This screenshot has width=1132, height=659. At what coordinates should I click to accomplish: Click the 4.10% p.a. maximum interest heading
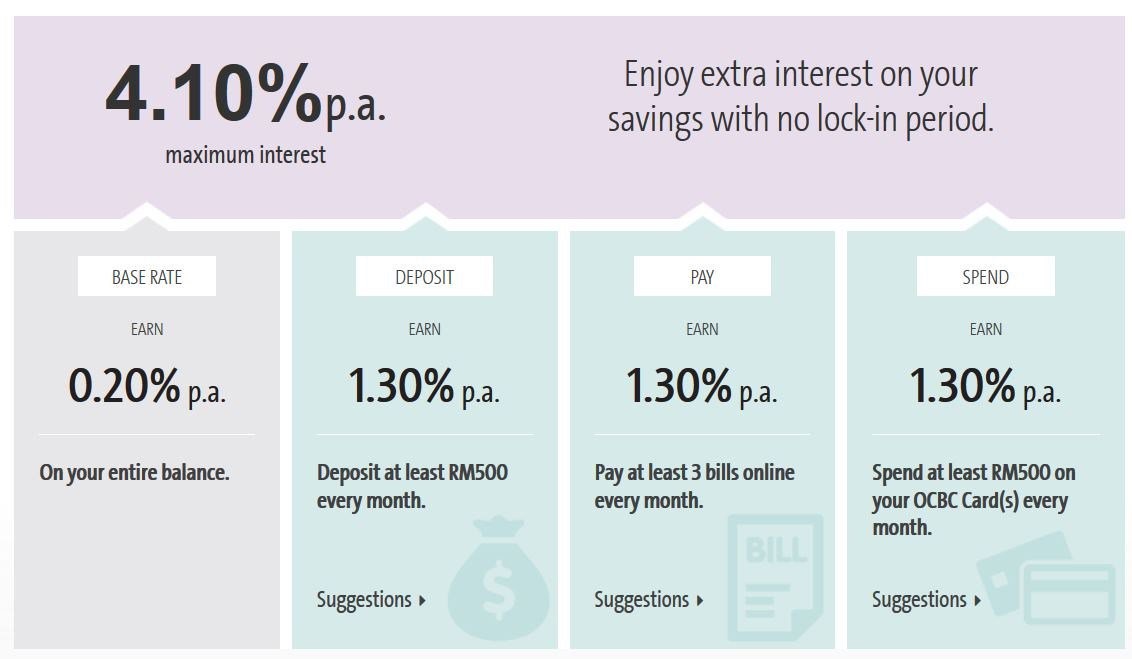click(x=245, y=98)
